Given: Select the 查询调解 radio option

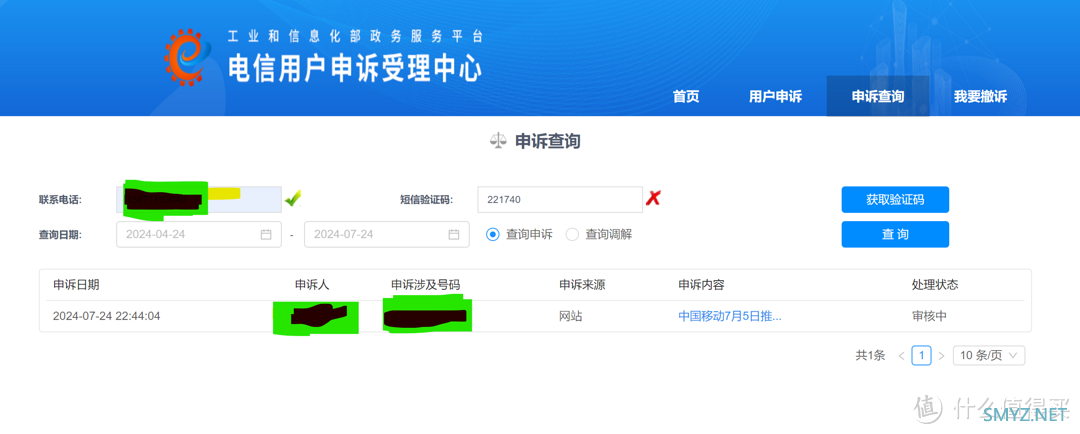Looking at the screenshot, I should (x=572, y=235).
